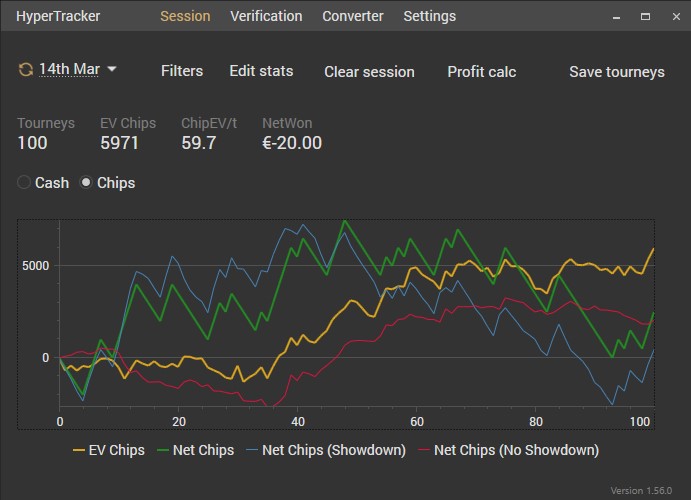This screenshot has width=691, height=500.
Task: Open the Settings tab
Action: click(x=429, y=16)
